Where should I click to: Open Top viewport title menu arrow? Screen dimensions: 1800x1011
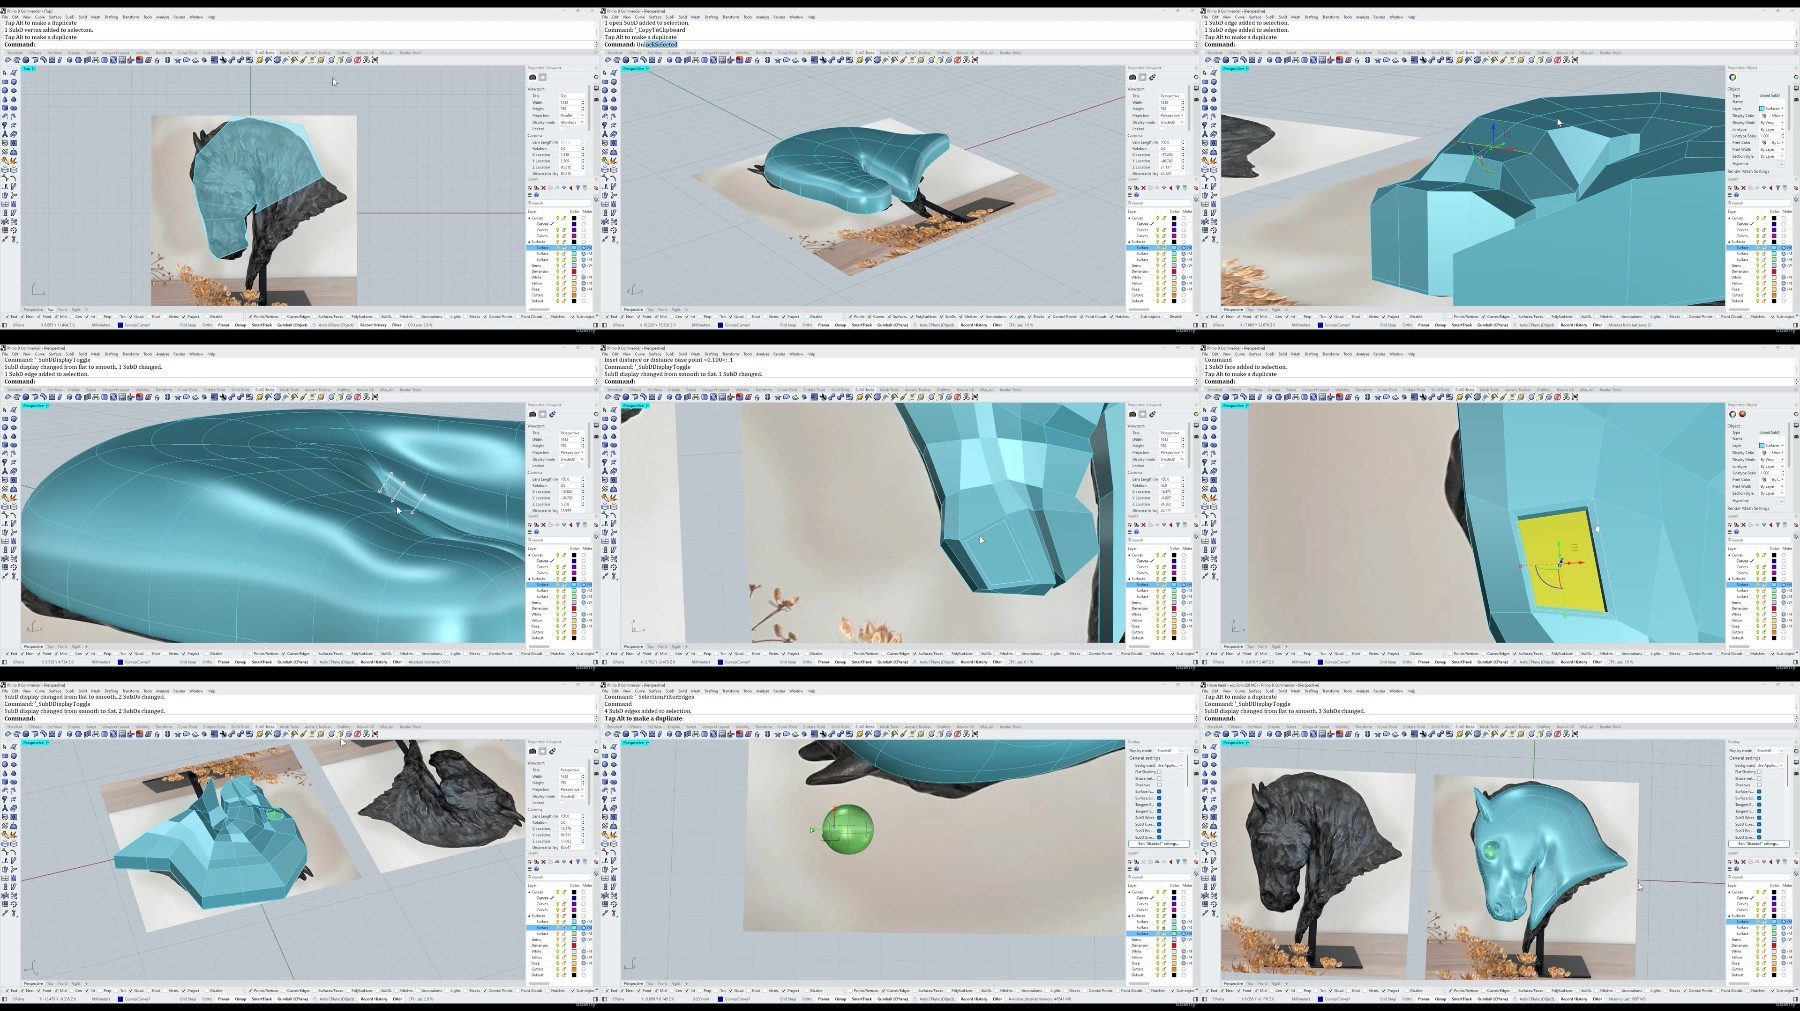coord(34,69)
